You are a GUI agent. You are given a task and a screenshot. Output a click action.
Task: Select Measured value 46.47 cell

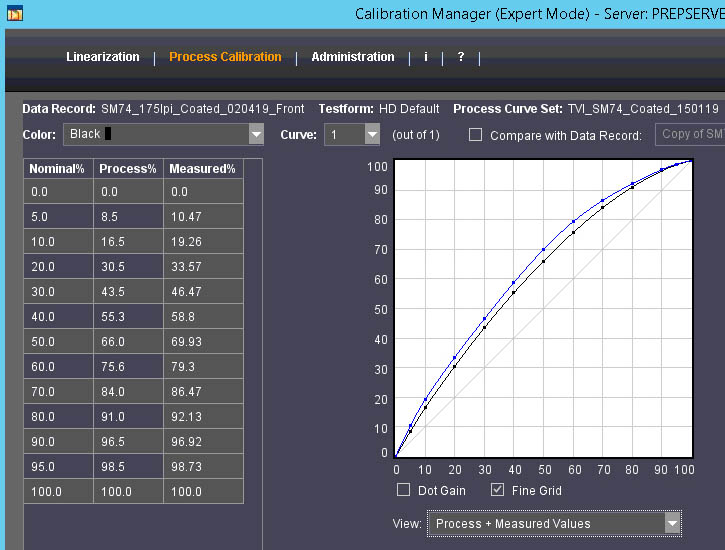coord(203,291)
